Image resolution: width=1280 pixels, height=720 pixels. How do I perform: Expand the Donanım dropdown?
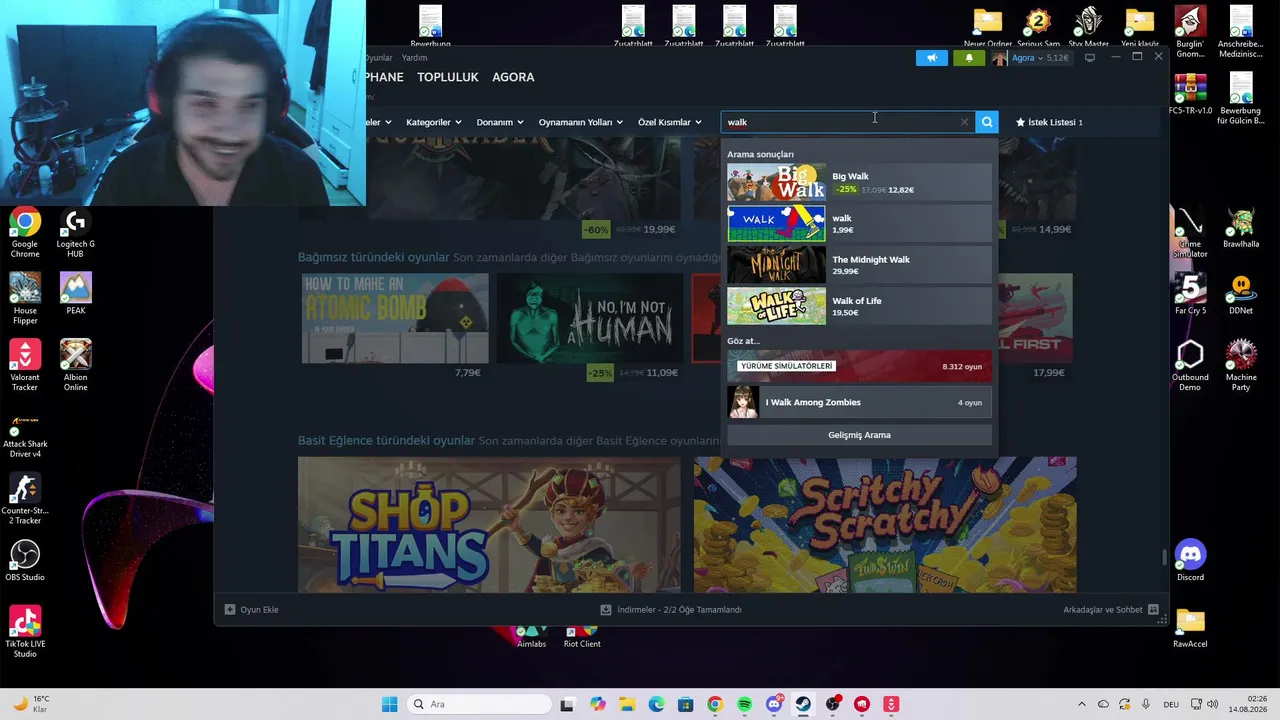(x=499, y=122)
